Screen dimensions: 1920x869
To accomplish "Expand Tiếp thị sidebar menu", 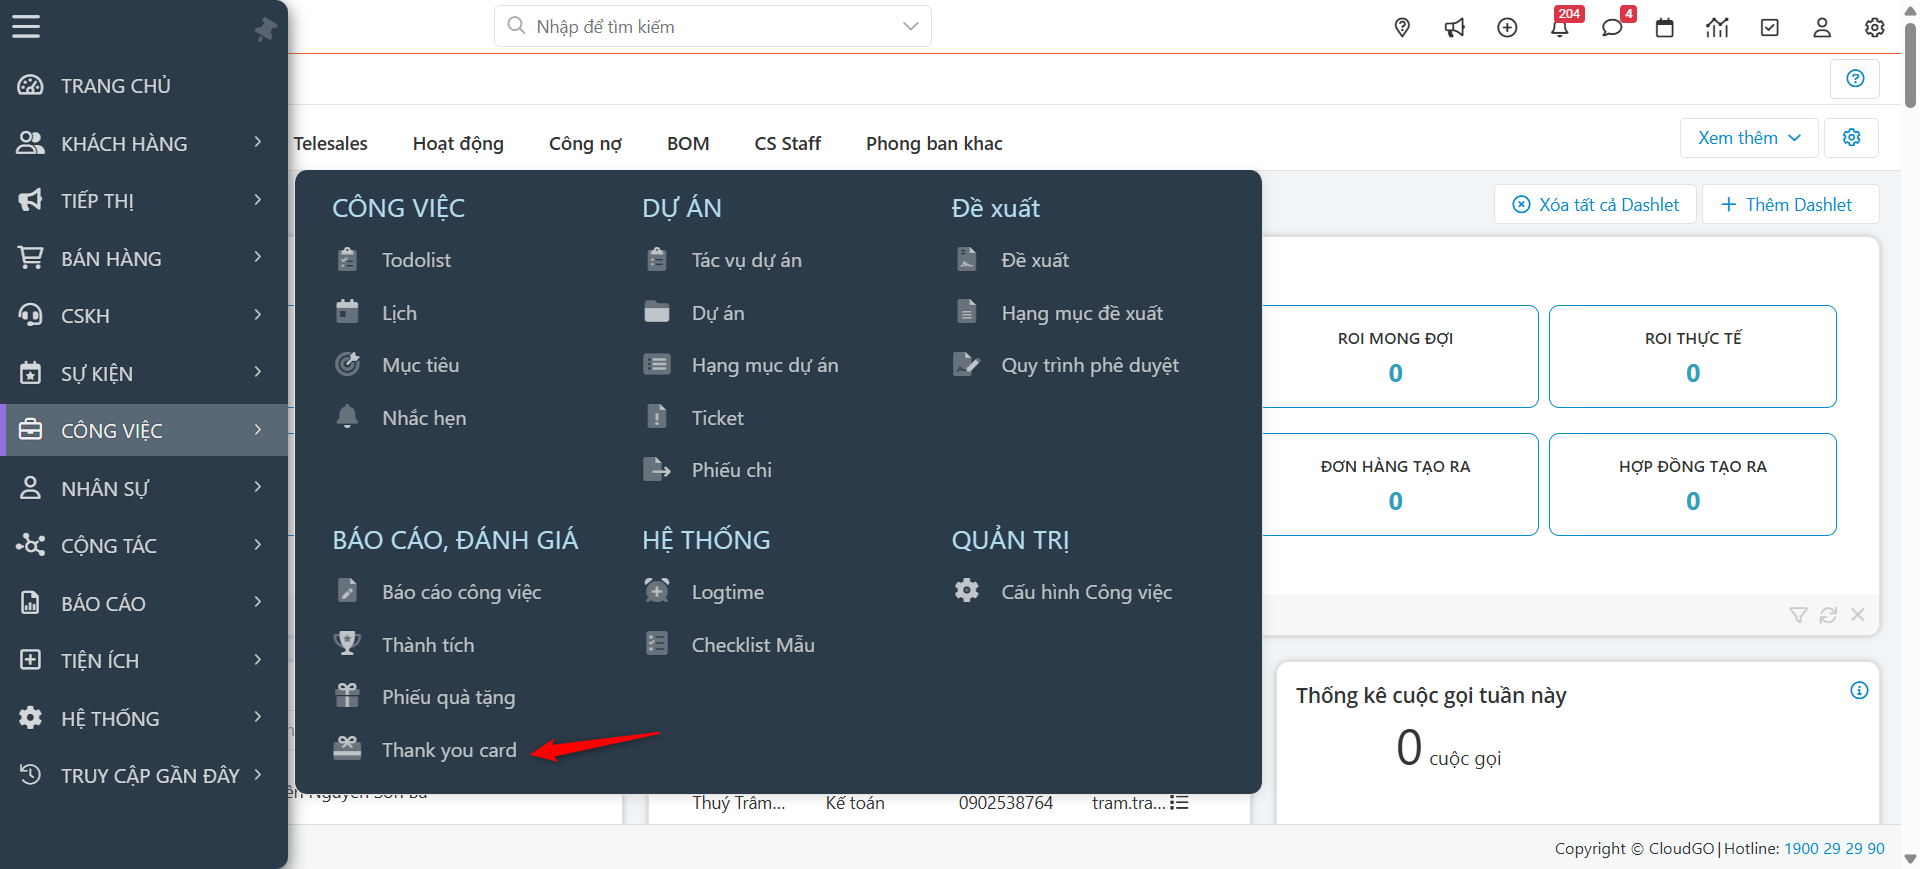I will tap(144, 201).
